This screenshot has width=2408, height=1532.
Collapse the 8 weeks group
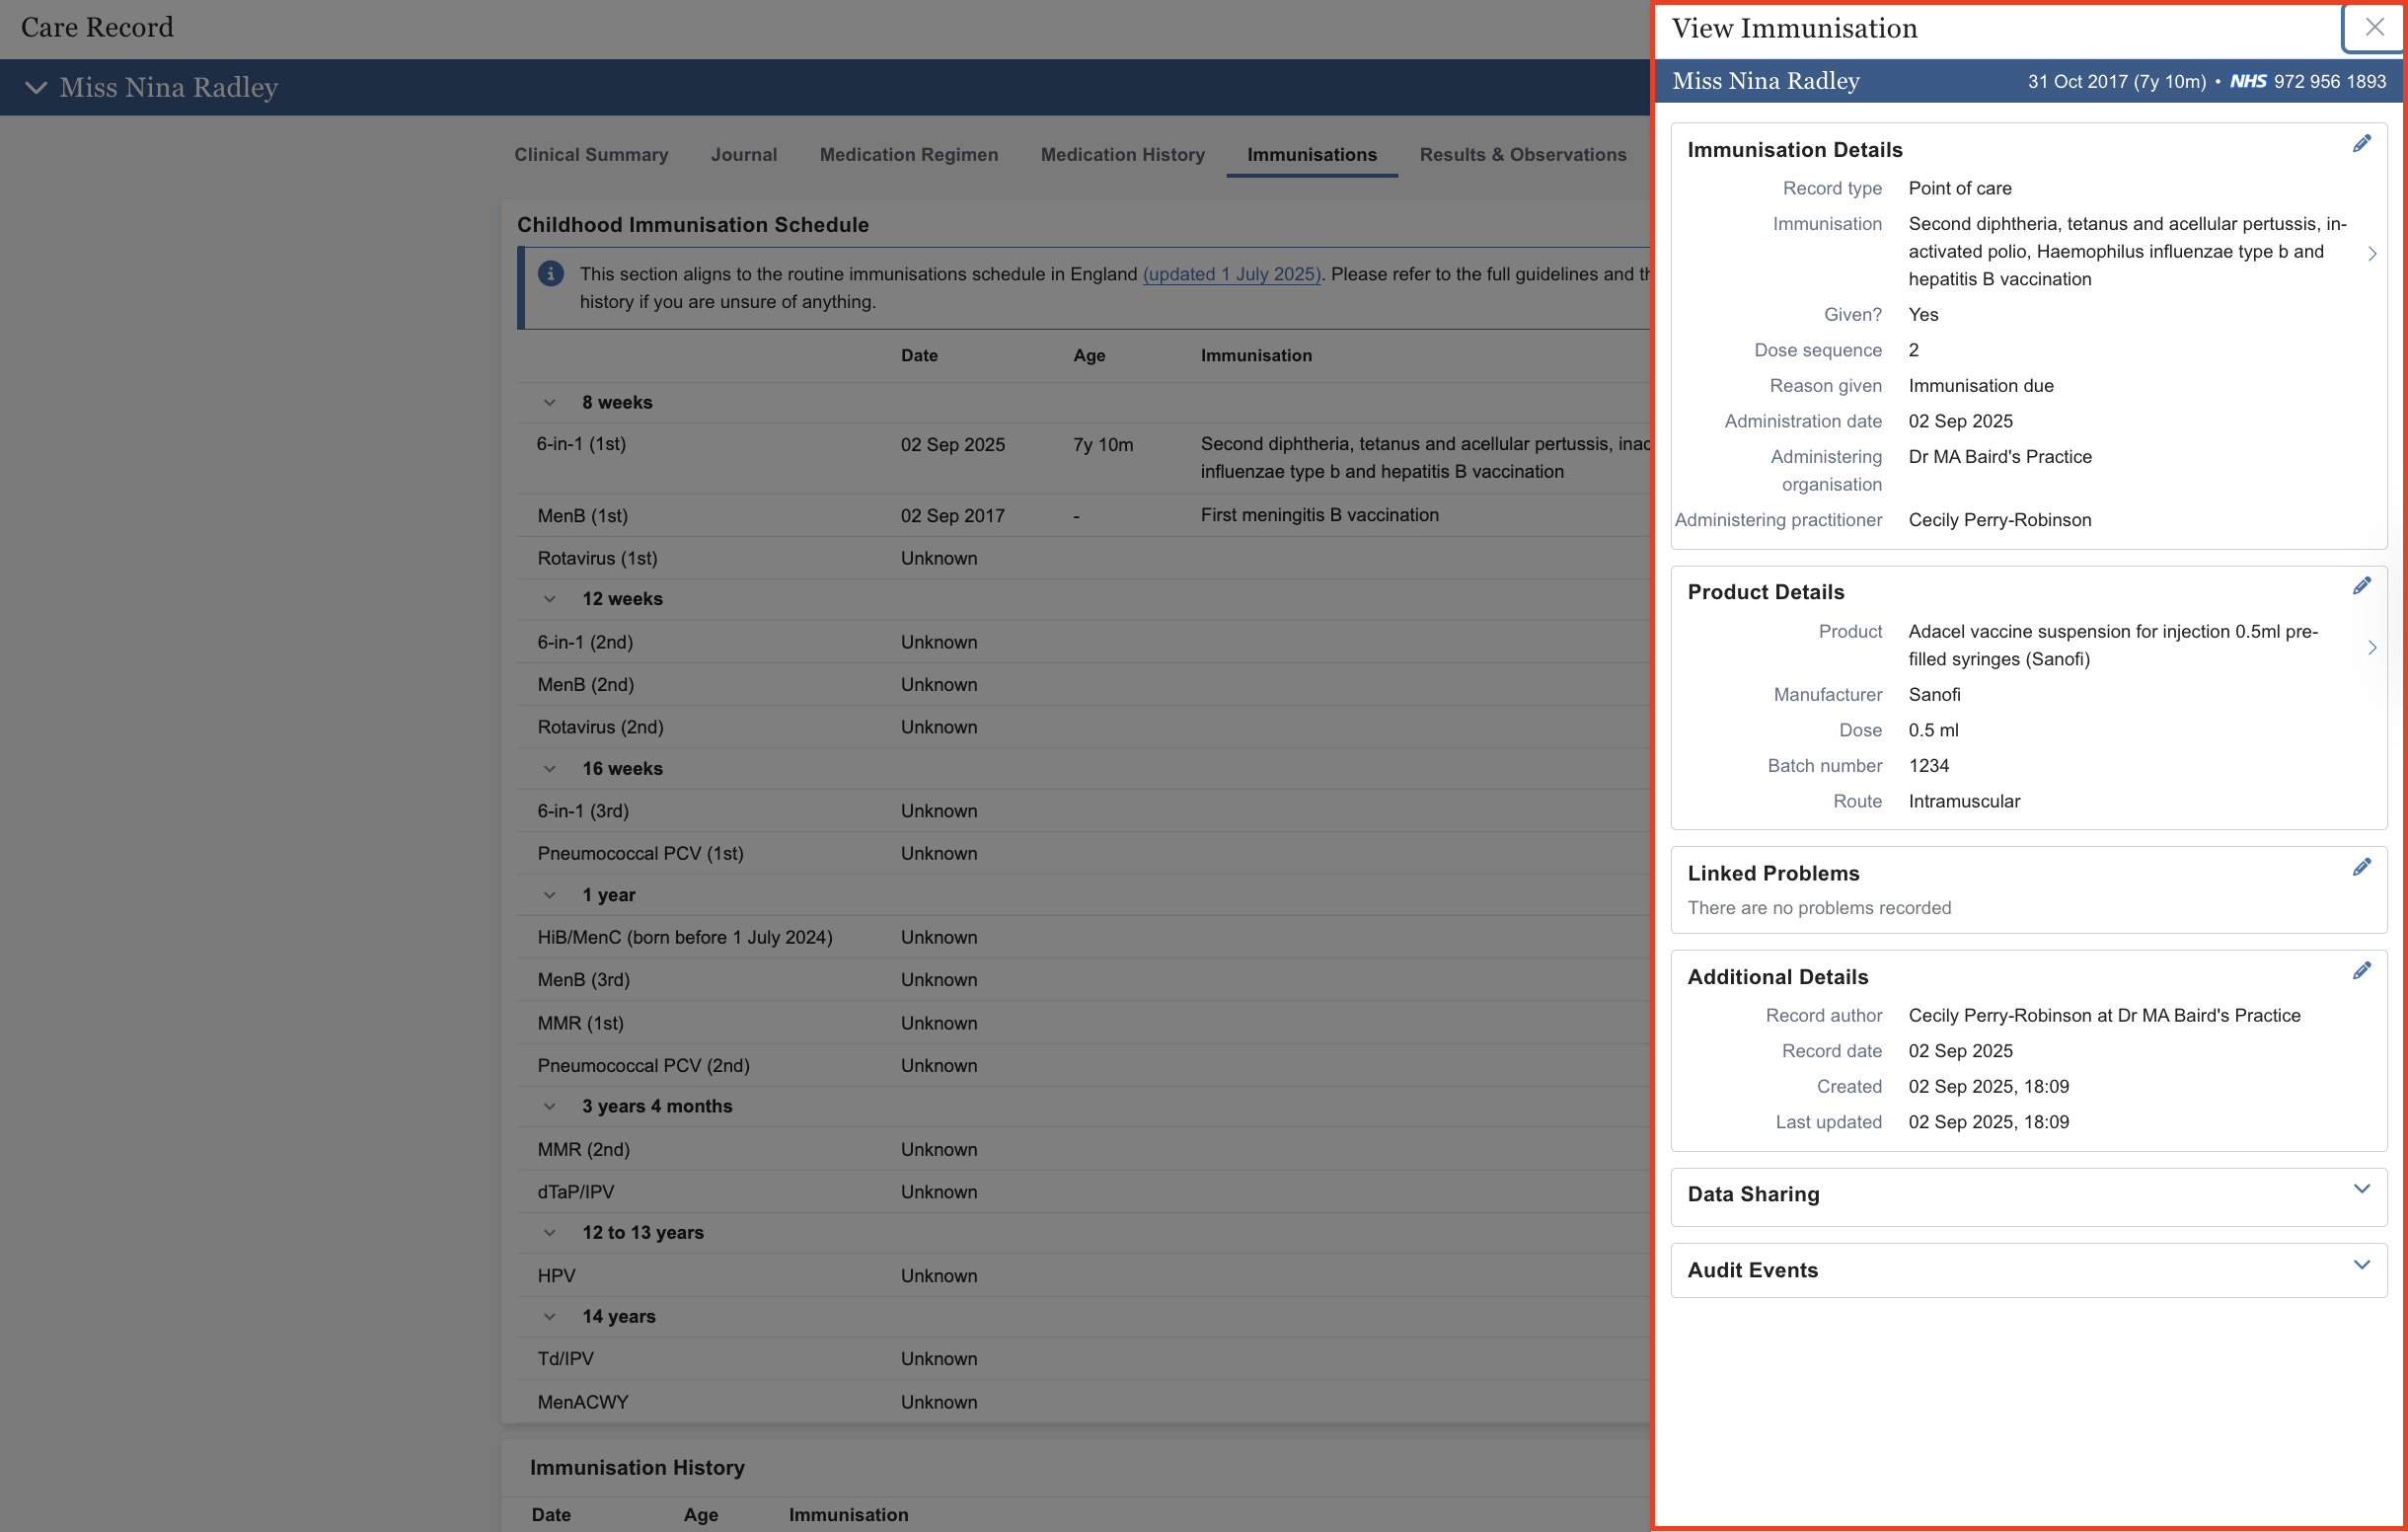pyautogui.click(x=549, y=403)
